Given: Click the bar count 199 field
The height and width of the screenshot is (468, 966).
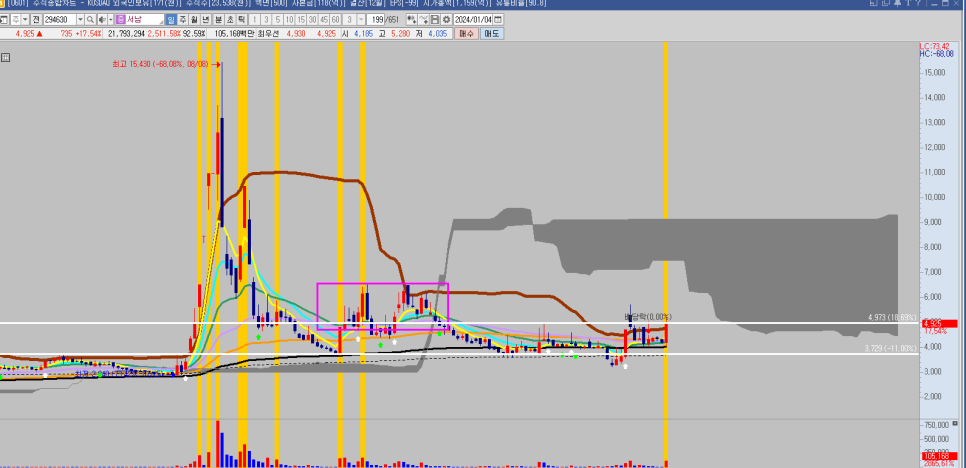Looking at the screenshot, I should (x=375, y=20).
